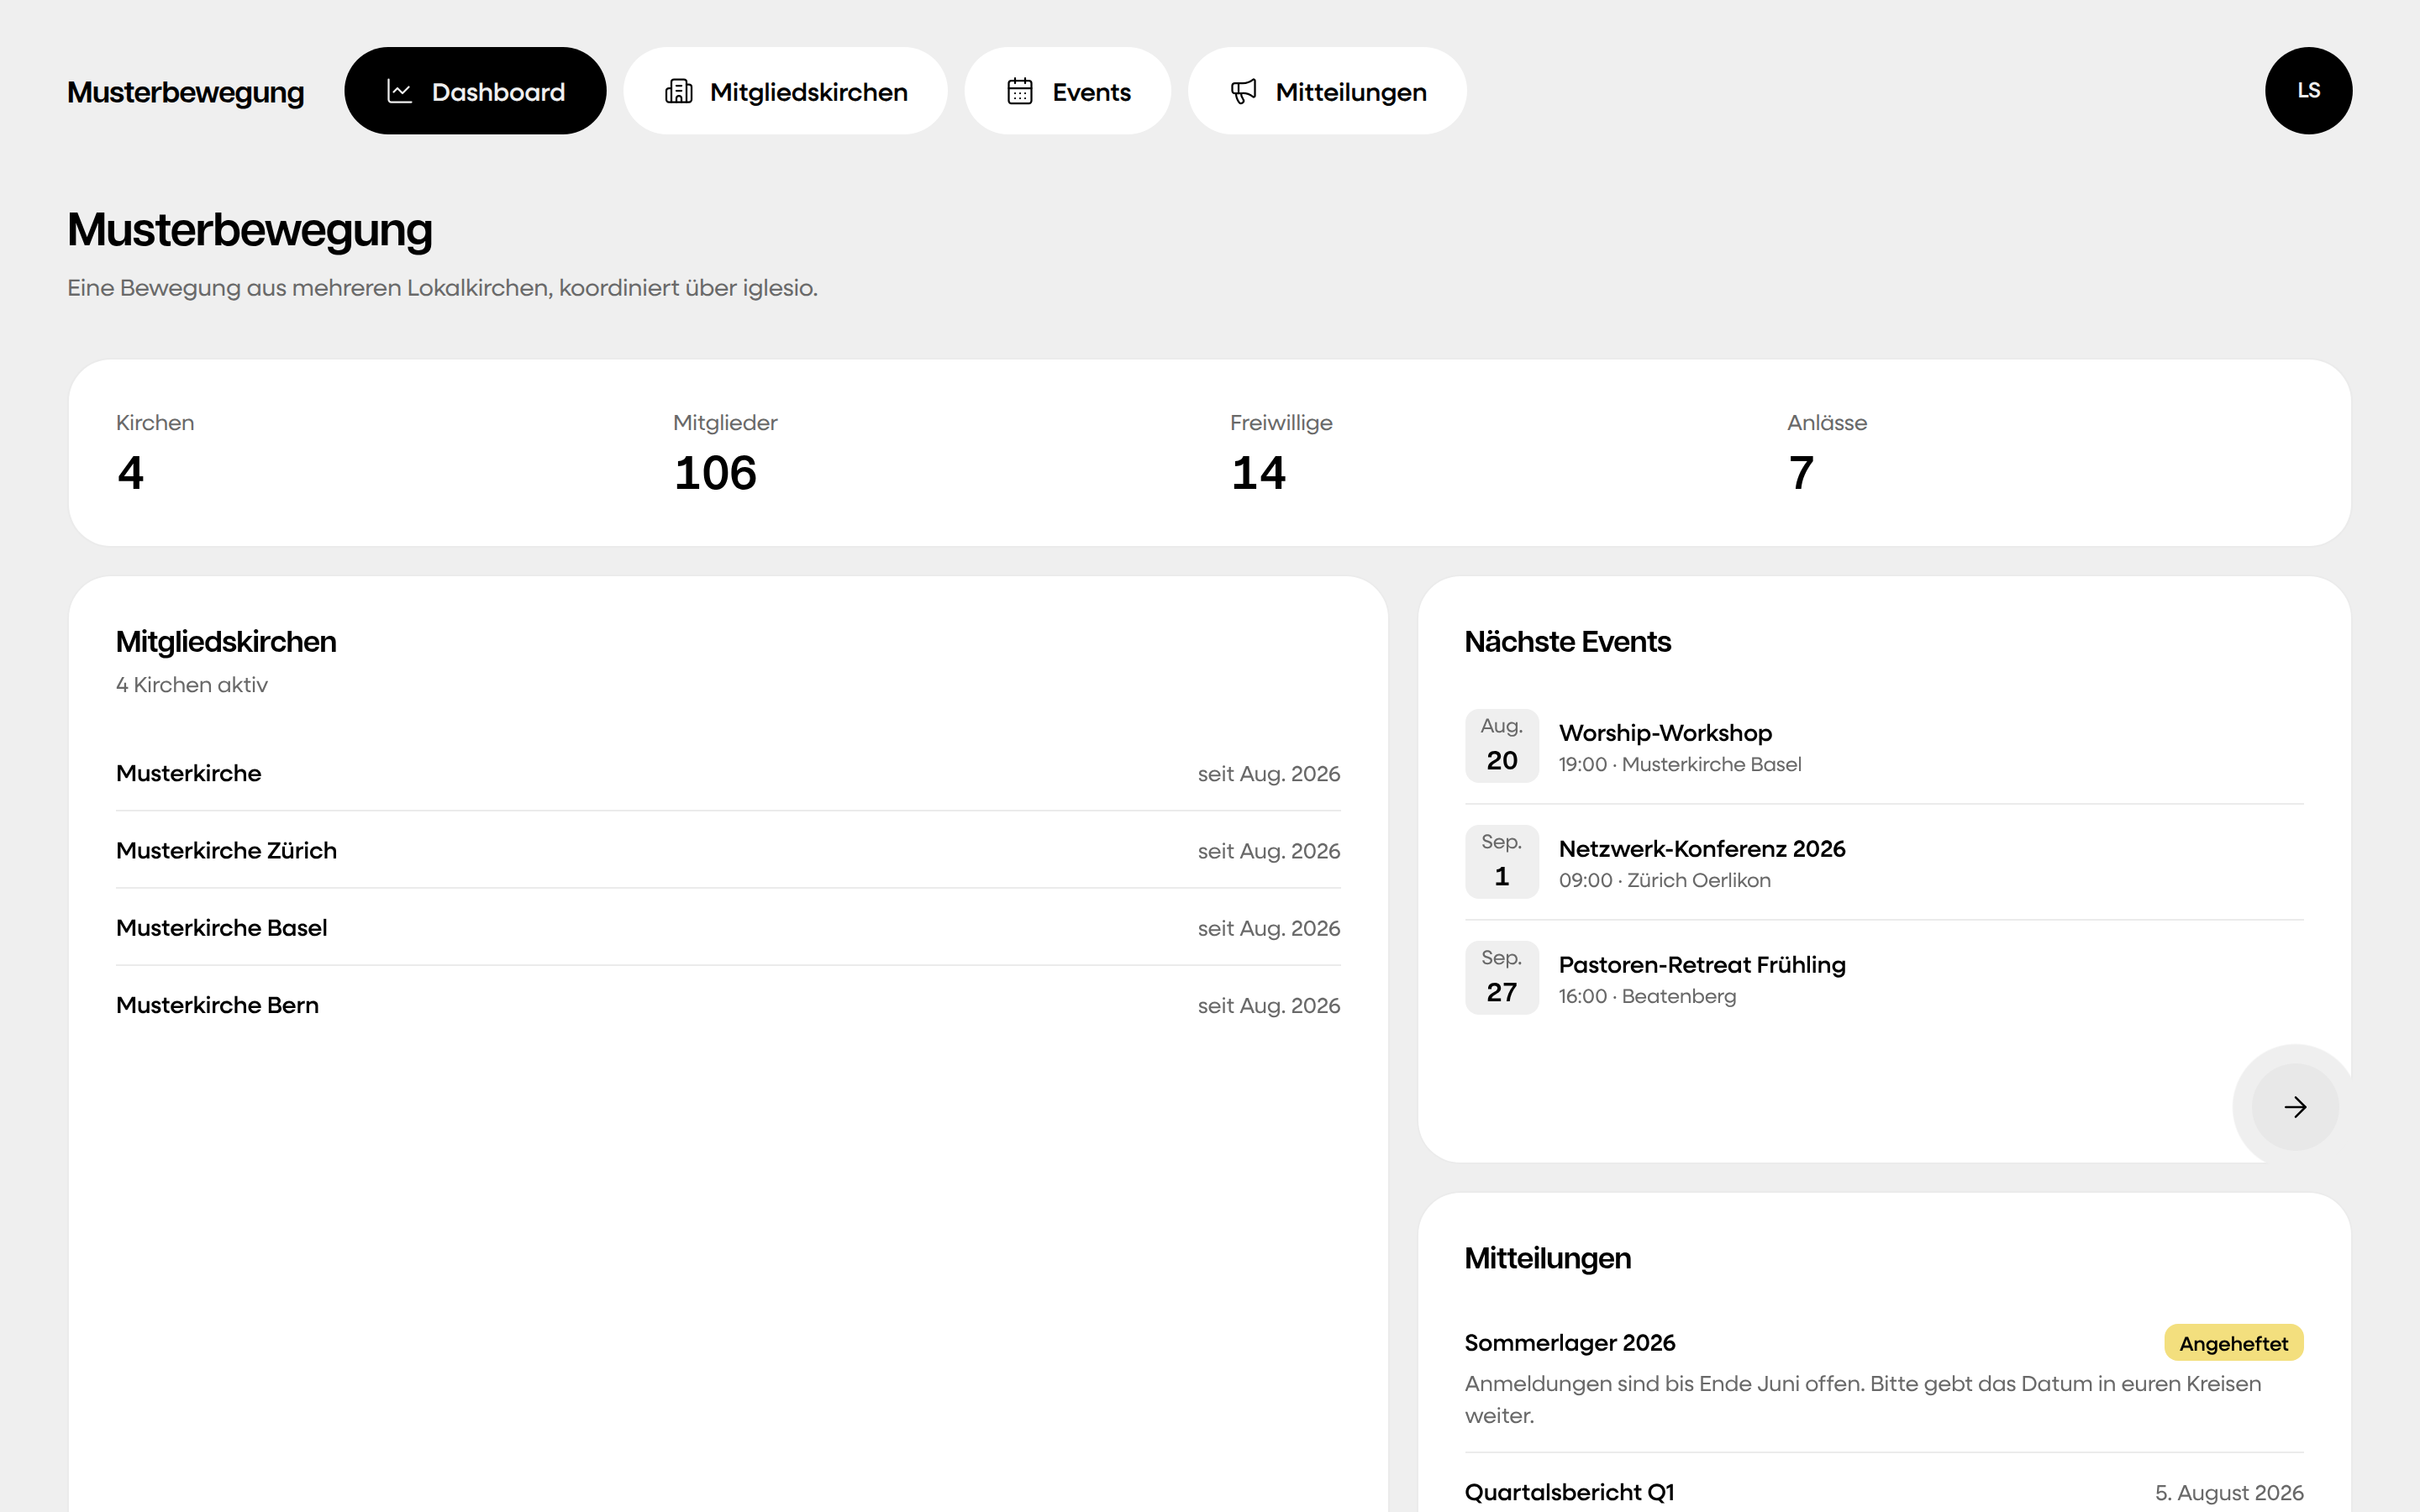2420x1512 pixels.
Task: Click the Mitglieder count 106
Action: [715, 473]
